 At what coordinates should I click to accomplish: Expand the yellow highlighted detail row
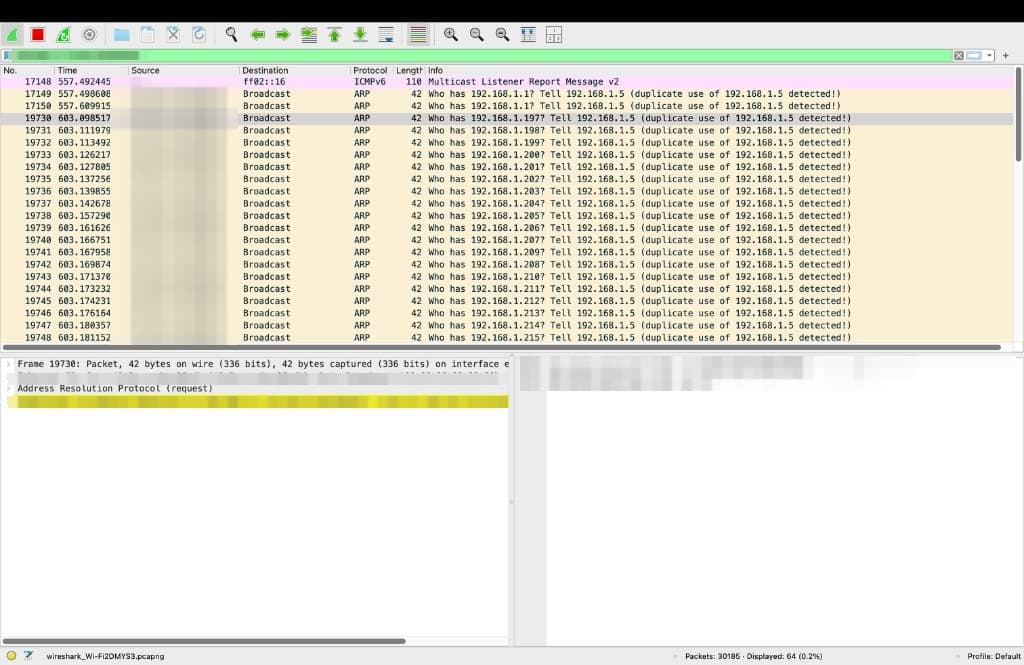(8, 401)
